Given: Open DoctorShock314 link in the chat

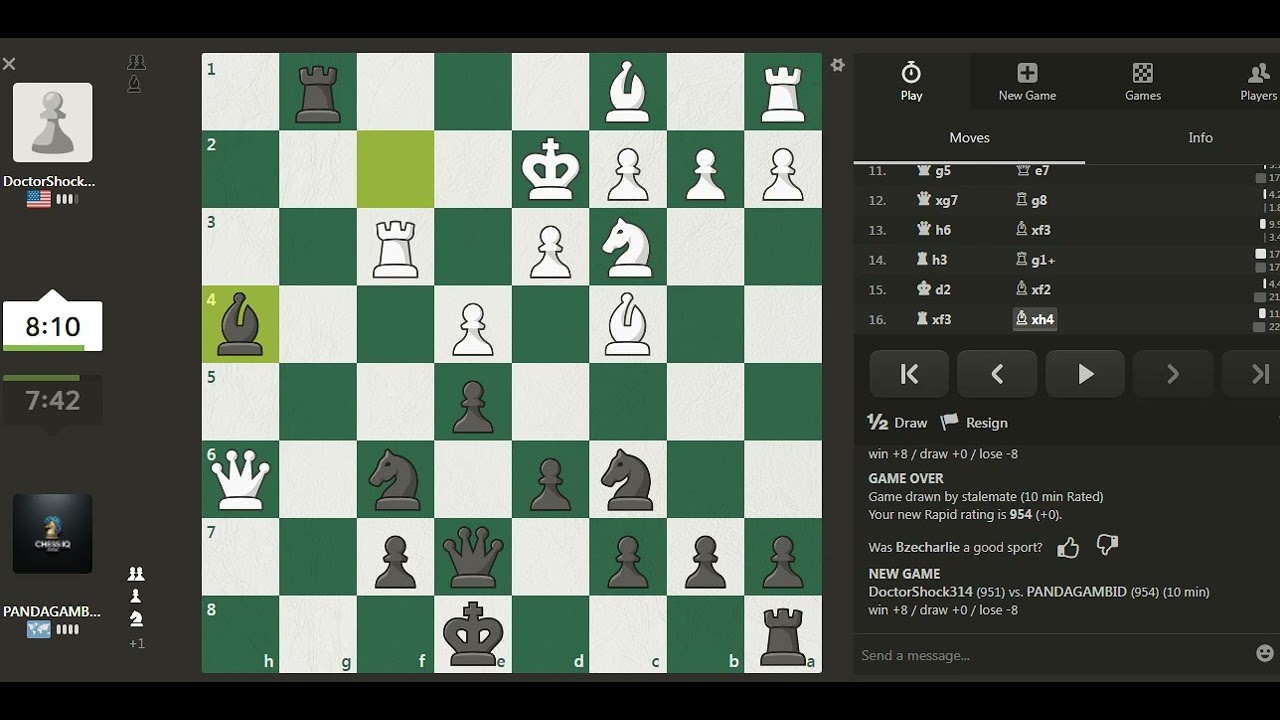Looking at the screenshot, I should click(920, 592).
